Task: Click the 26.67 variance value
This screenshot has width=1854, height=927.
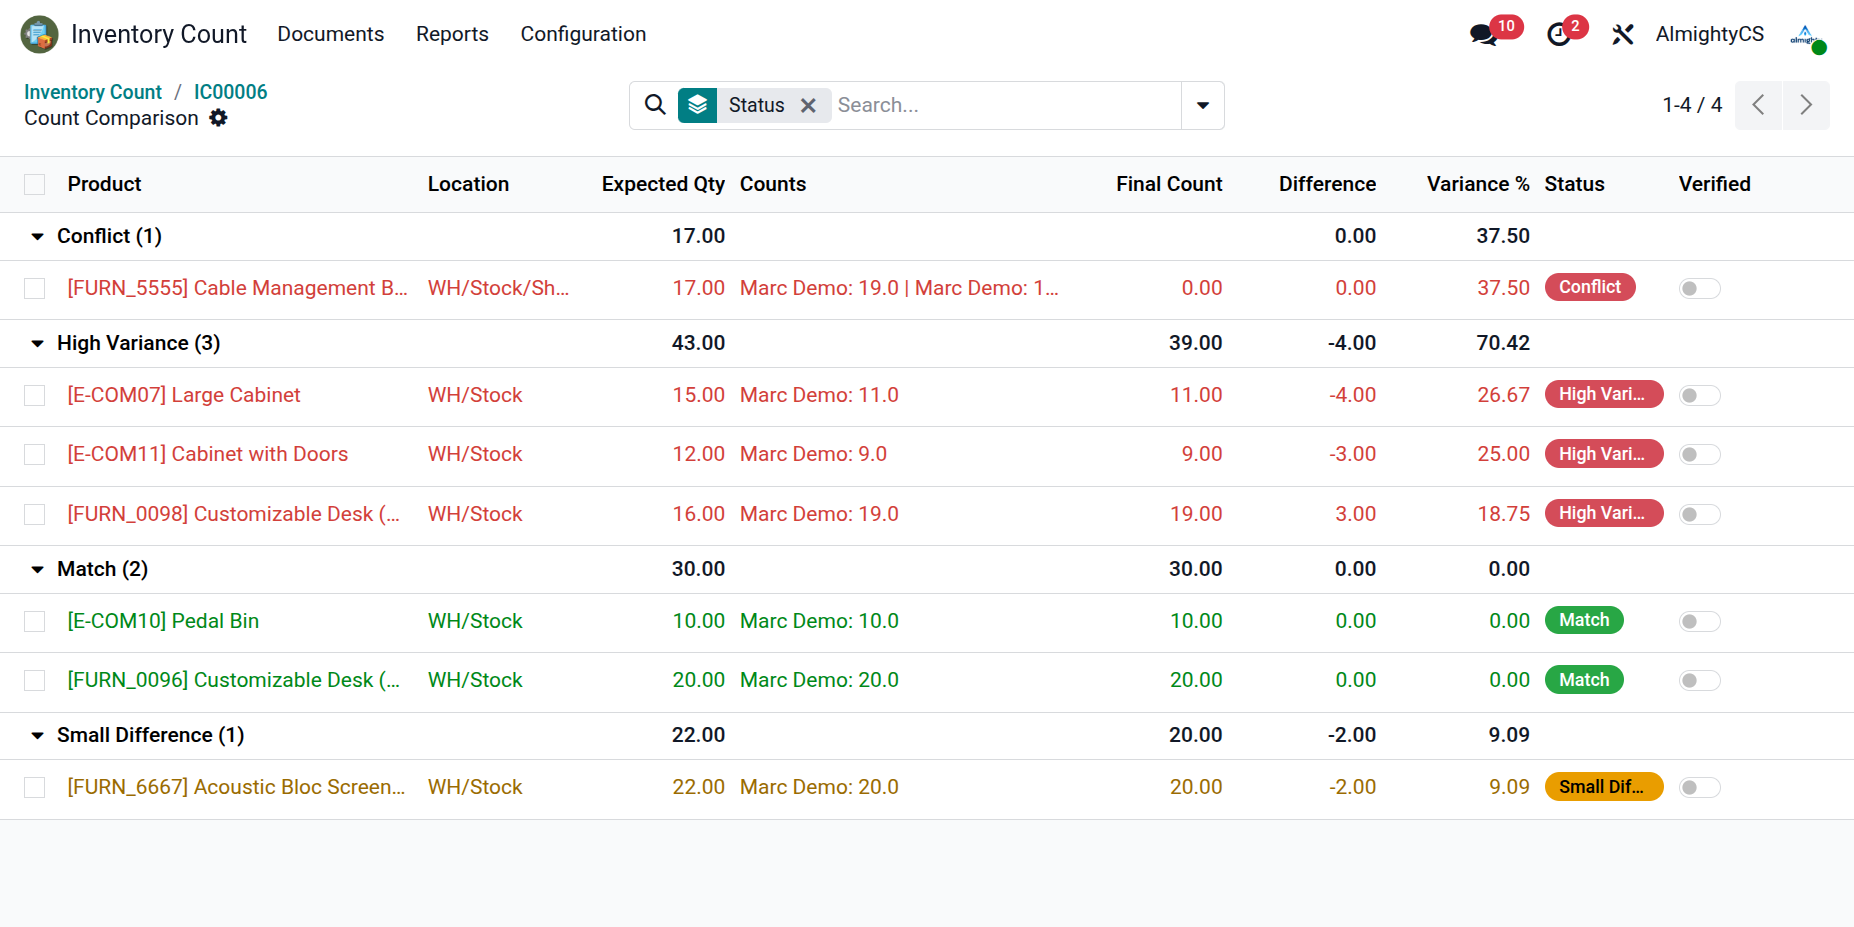Action: pyautogui.click(x=1503, y=395)
